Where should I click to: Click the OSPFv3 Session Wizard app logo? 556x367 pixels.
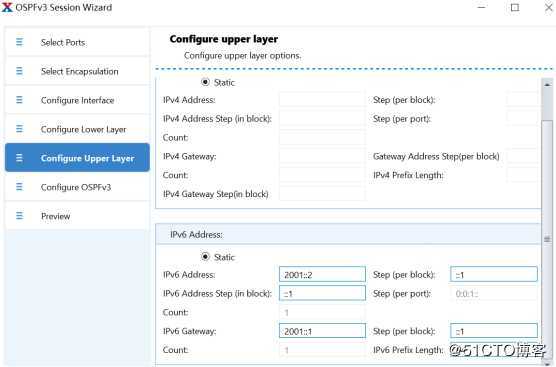(x=7, y=7)
